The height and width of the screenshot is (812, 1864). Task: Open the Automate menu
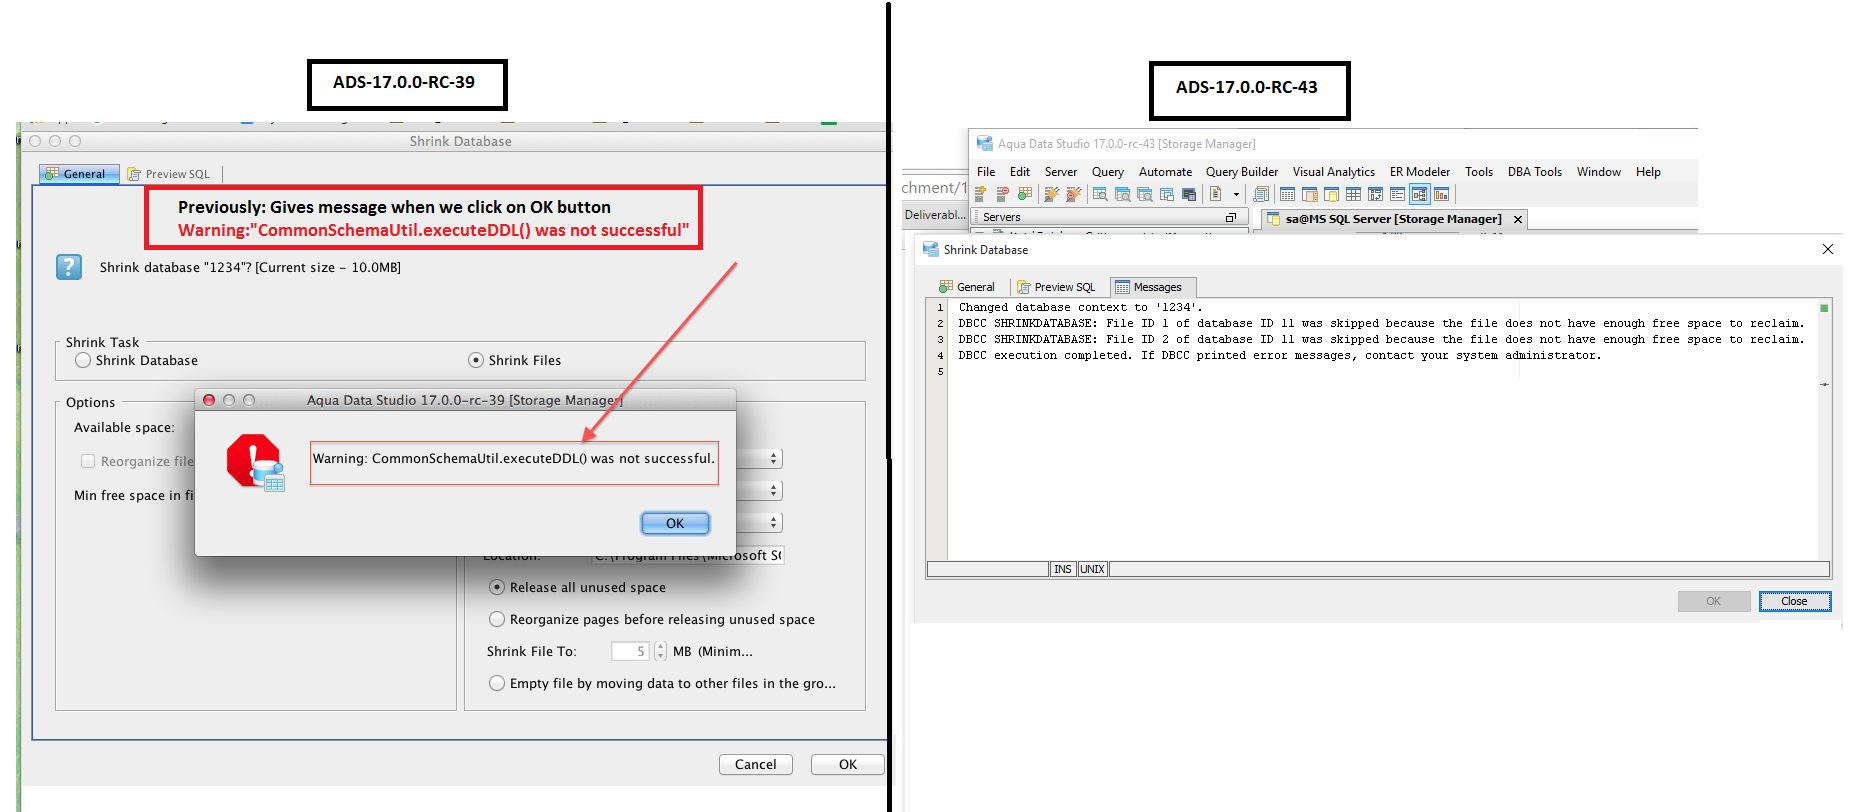click(x=1165, y=172)
